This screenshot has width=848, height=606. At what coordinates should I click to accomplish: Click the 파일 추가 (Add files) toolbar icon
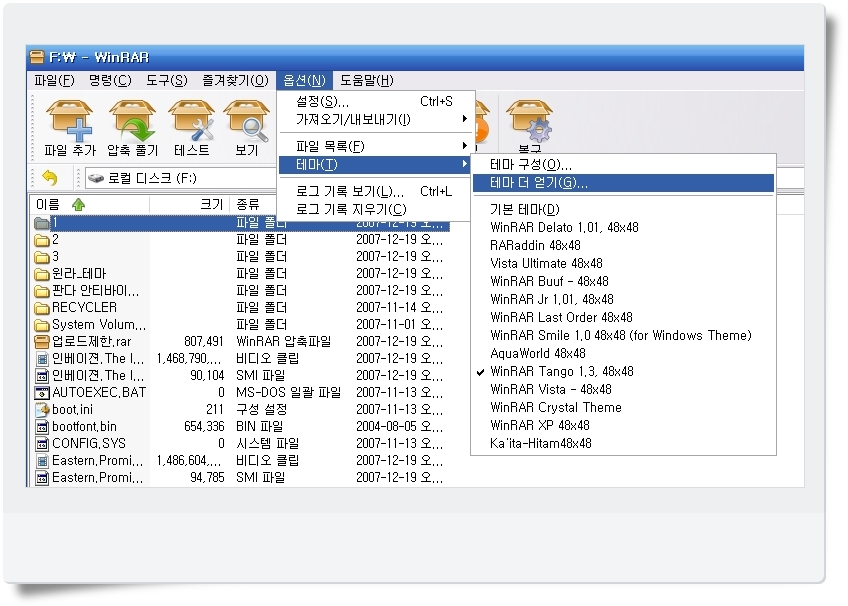[x=70, y=121]
